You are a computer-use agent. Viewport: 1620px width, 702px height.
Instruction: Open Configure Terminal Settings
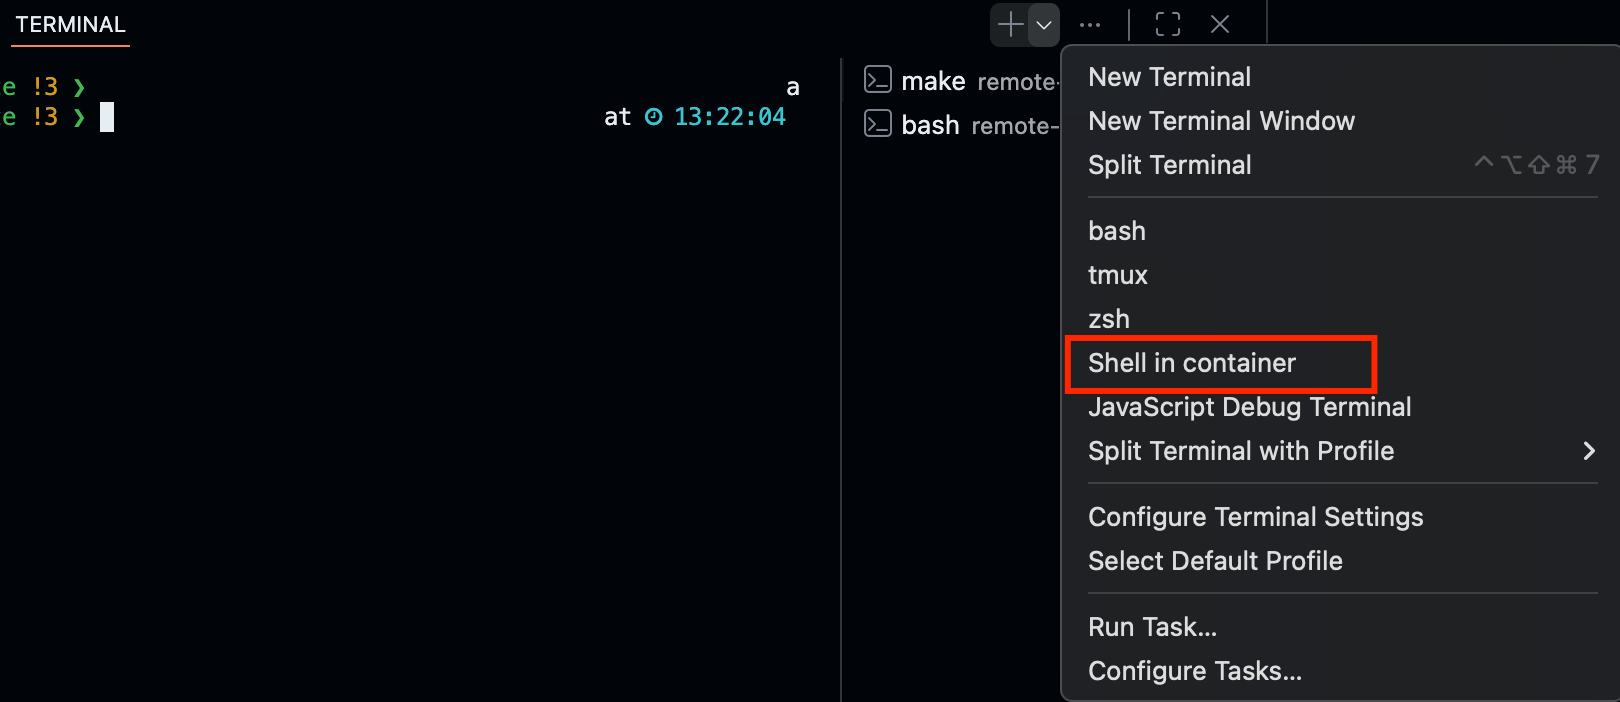tap(1255, 517)
